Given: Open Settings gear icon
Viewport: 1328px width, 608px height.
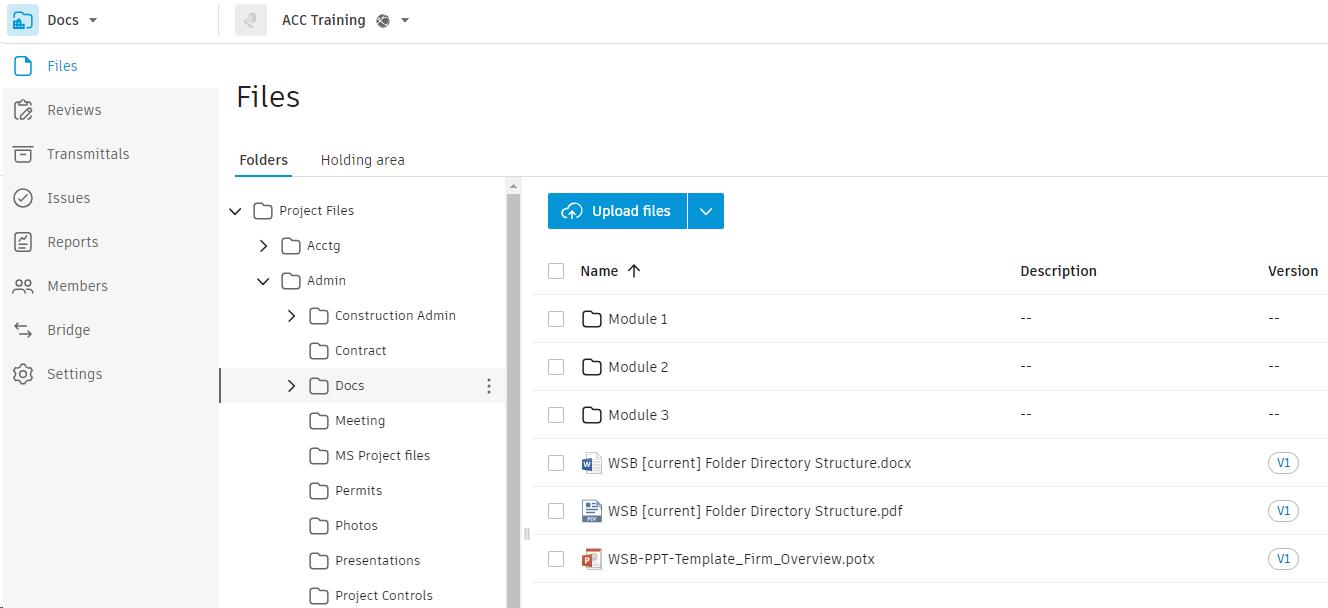Looking at the screenshot, I should 23,374.
